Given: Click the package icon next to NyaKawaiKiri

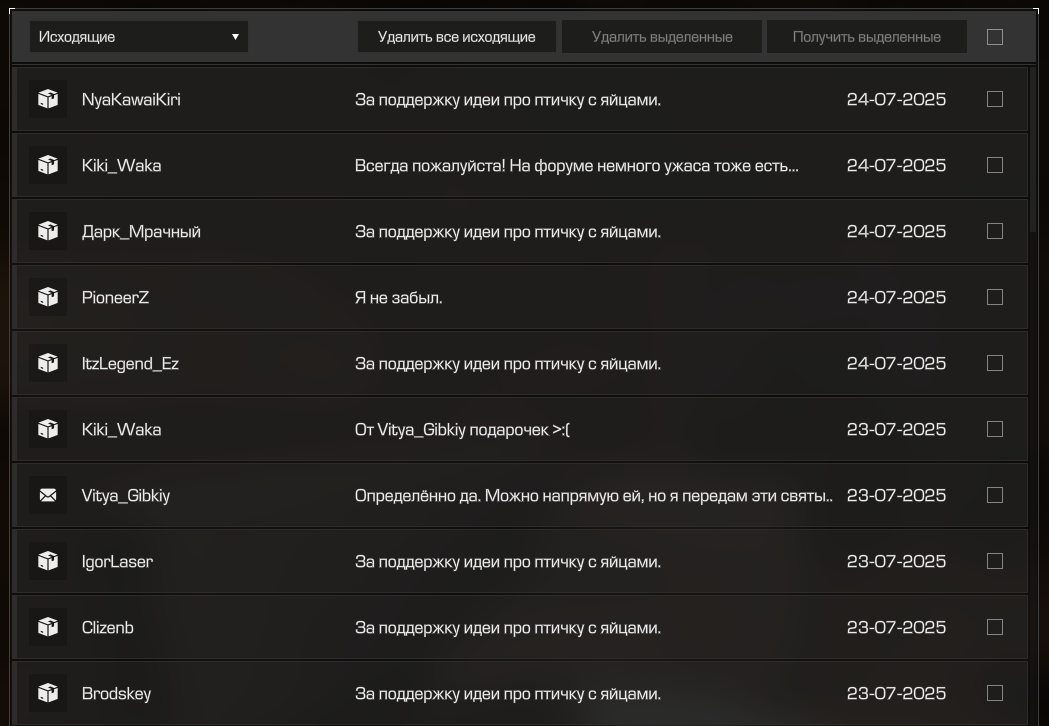Looking at the screenshot, I should 48,99.
